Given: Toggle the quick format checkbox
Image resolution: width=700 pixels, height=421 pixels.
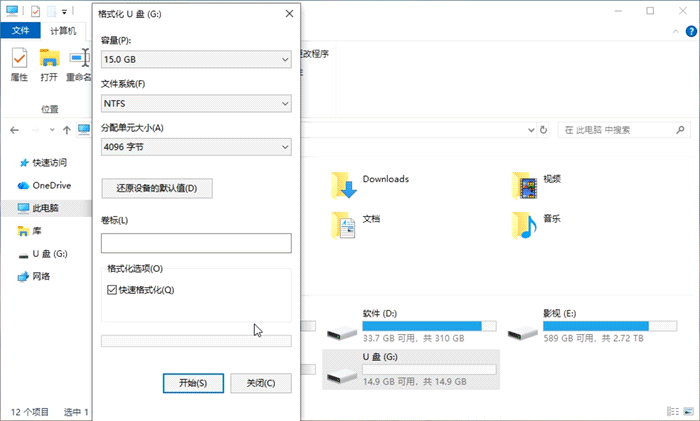Looking at the screenshot, I should 112,290.
